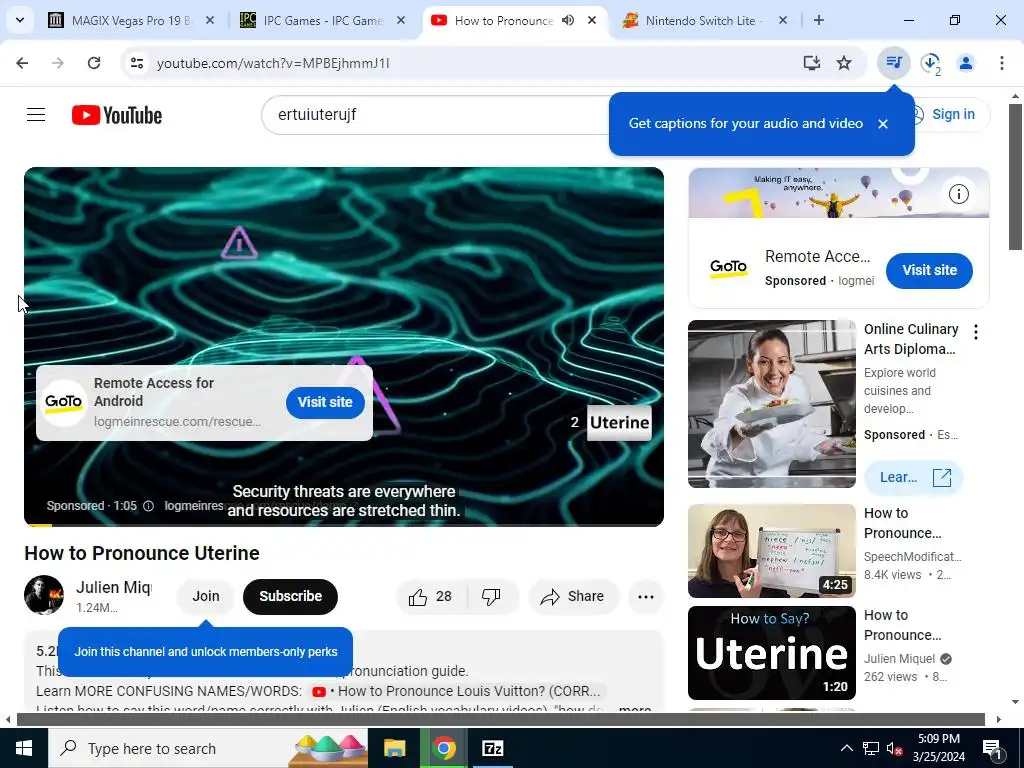Open How to Say Uterine thumbnail
The image size is (1024, 768).
[771, 653]
